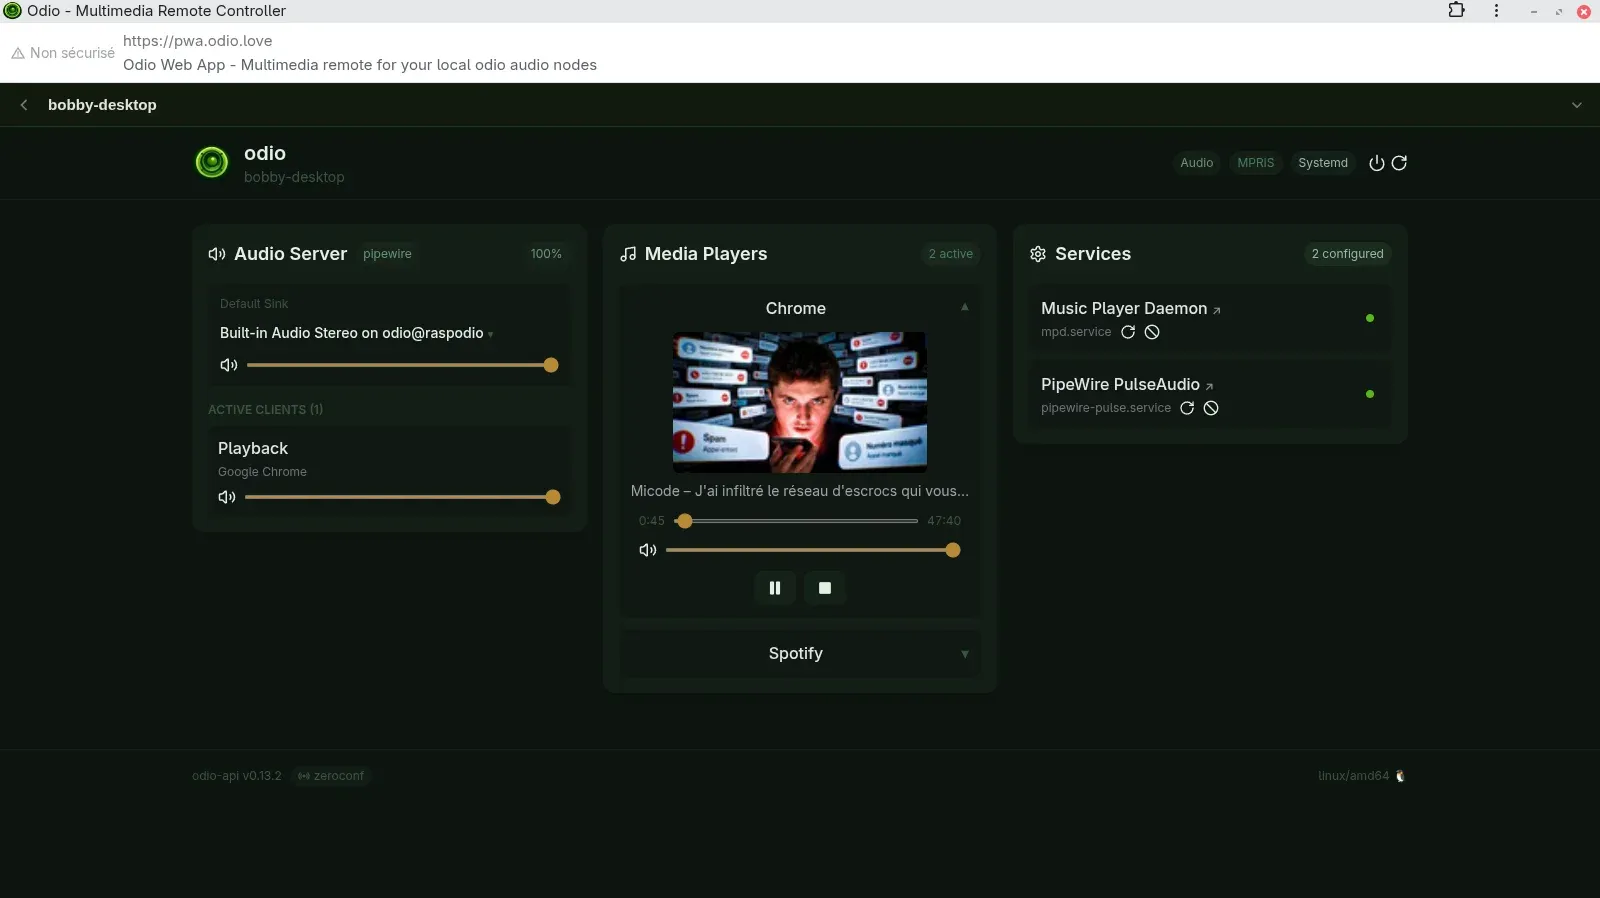Restart the mpd.service
Image resolution: width=1600 pixels, height=898 pixels.
(1128, 332)
